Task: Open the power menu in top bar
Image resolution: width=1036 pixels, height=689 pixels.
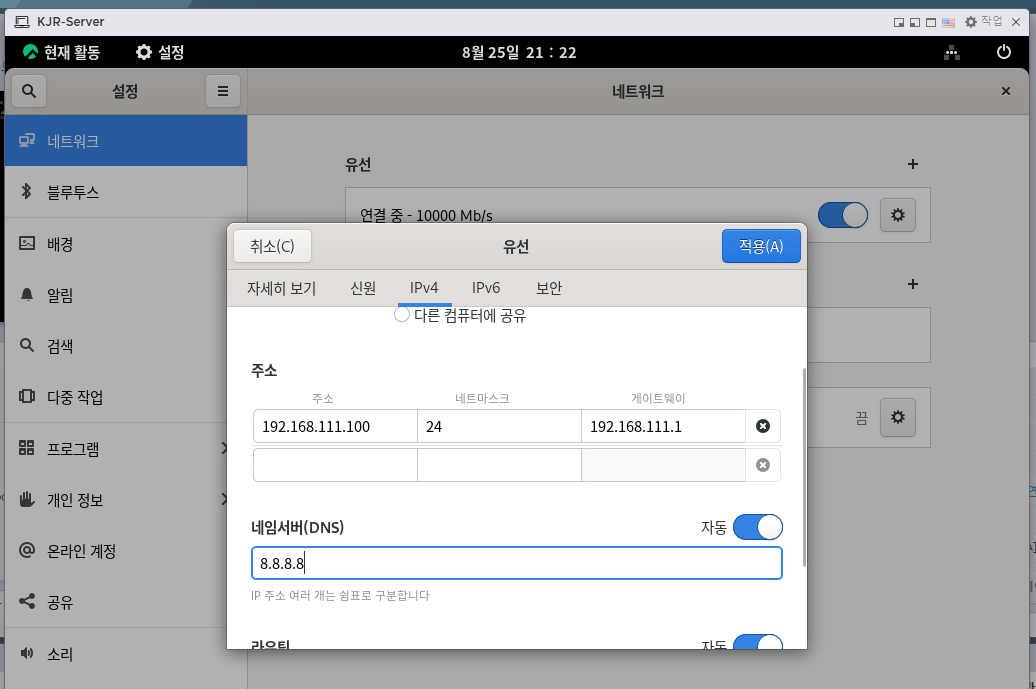Action: coord(1004,52)
